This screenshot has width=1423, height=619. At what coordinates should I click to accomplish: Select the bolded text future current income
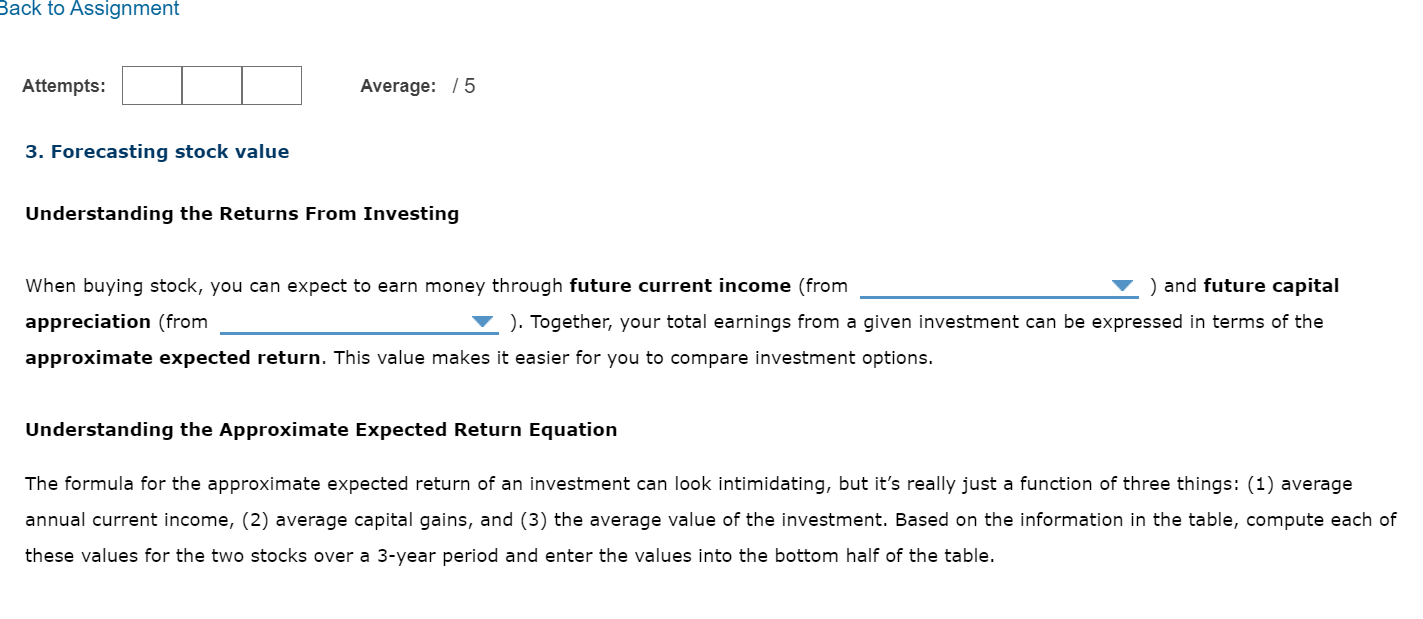pyautogui.click(x=679, y=285)
